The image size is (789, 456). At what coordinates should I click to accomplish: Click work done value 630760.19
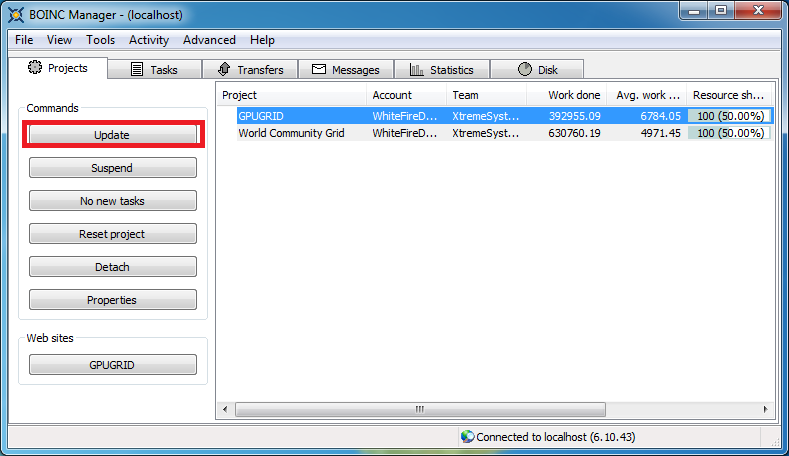click(574, 133)
